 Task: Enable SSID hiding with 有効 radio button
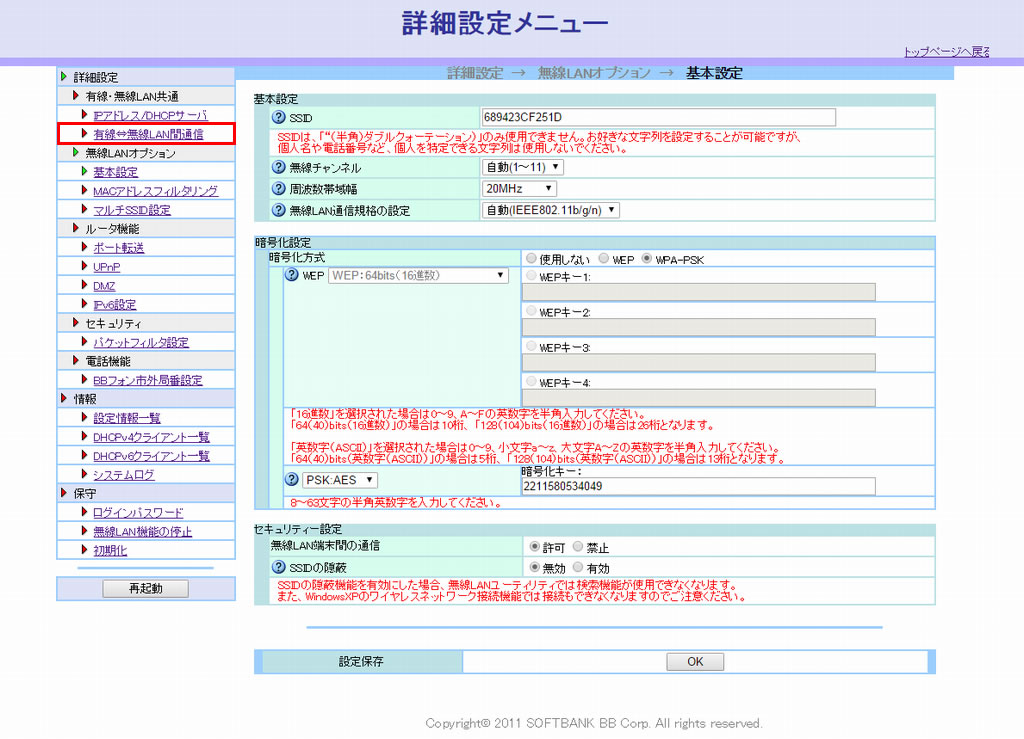pos(578,566)
